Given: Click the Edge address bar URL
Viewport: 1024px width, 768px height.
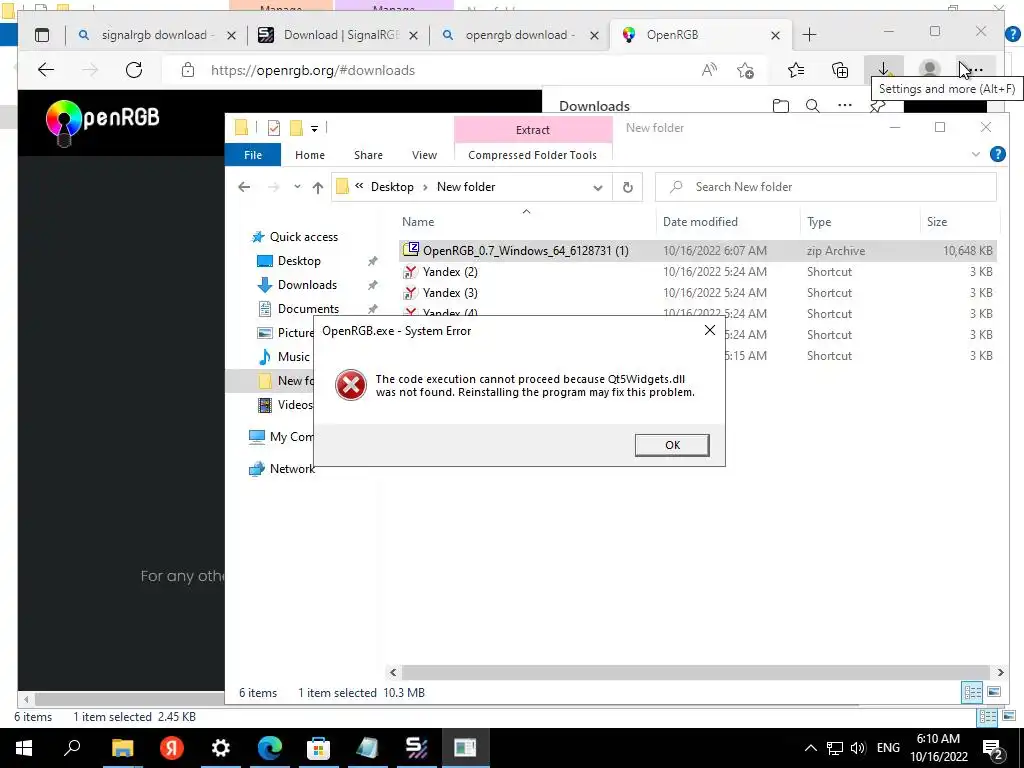Looking at the screenshot, I should click(x=313, y=71).
